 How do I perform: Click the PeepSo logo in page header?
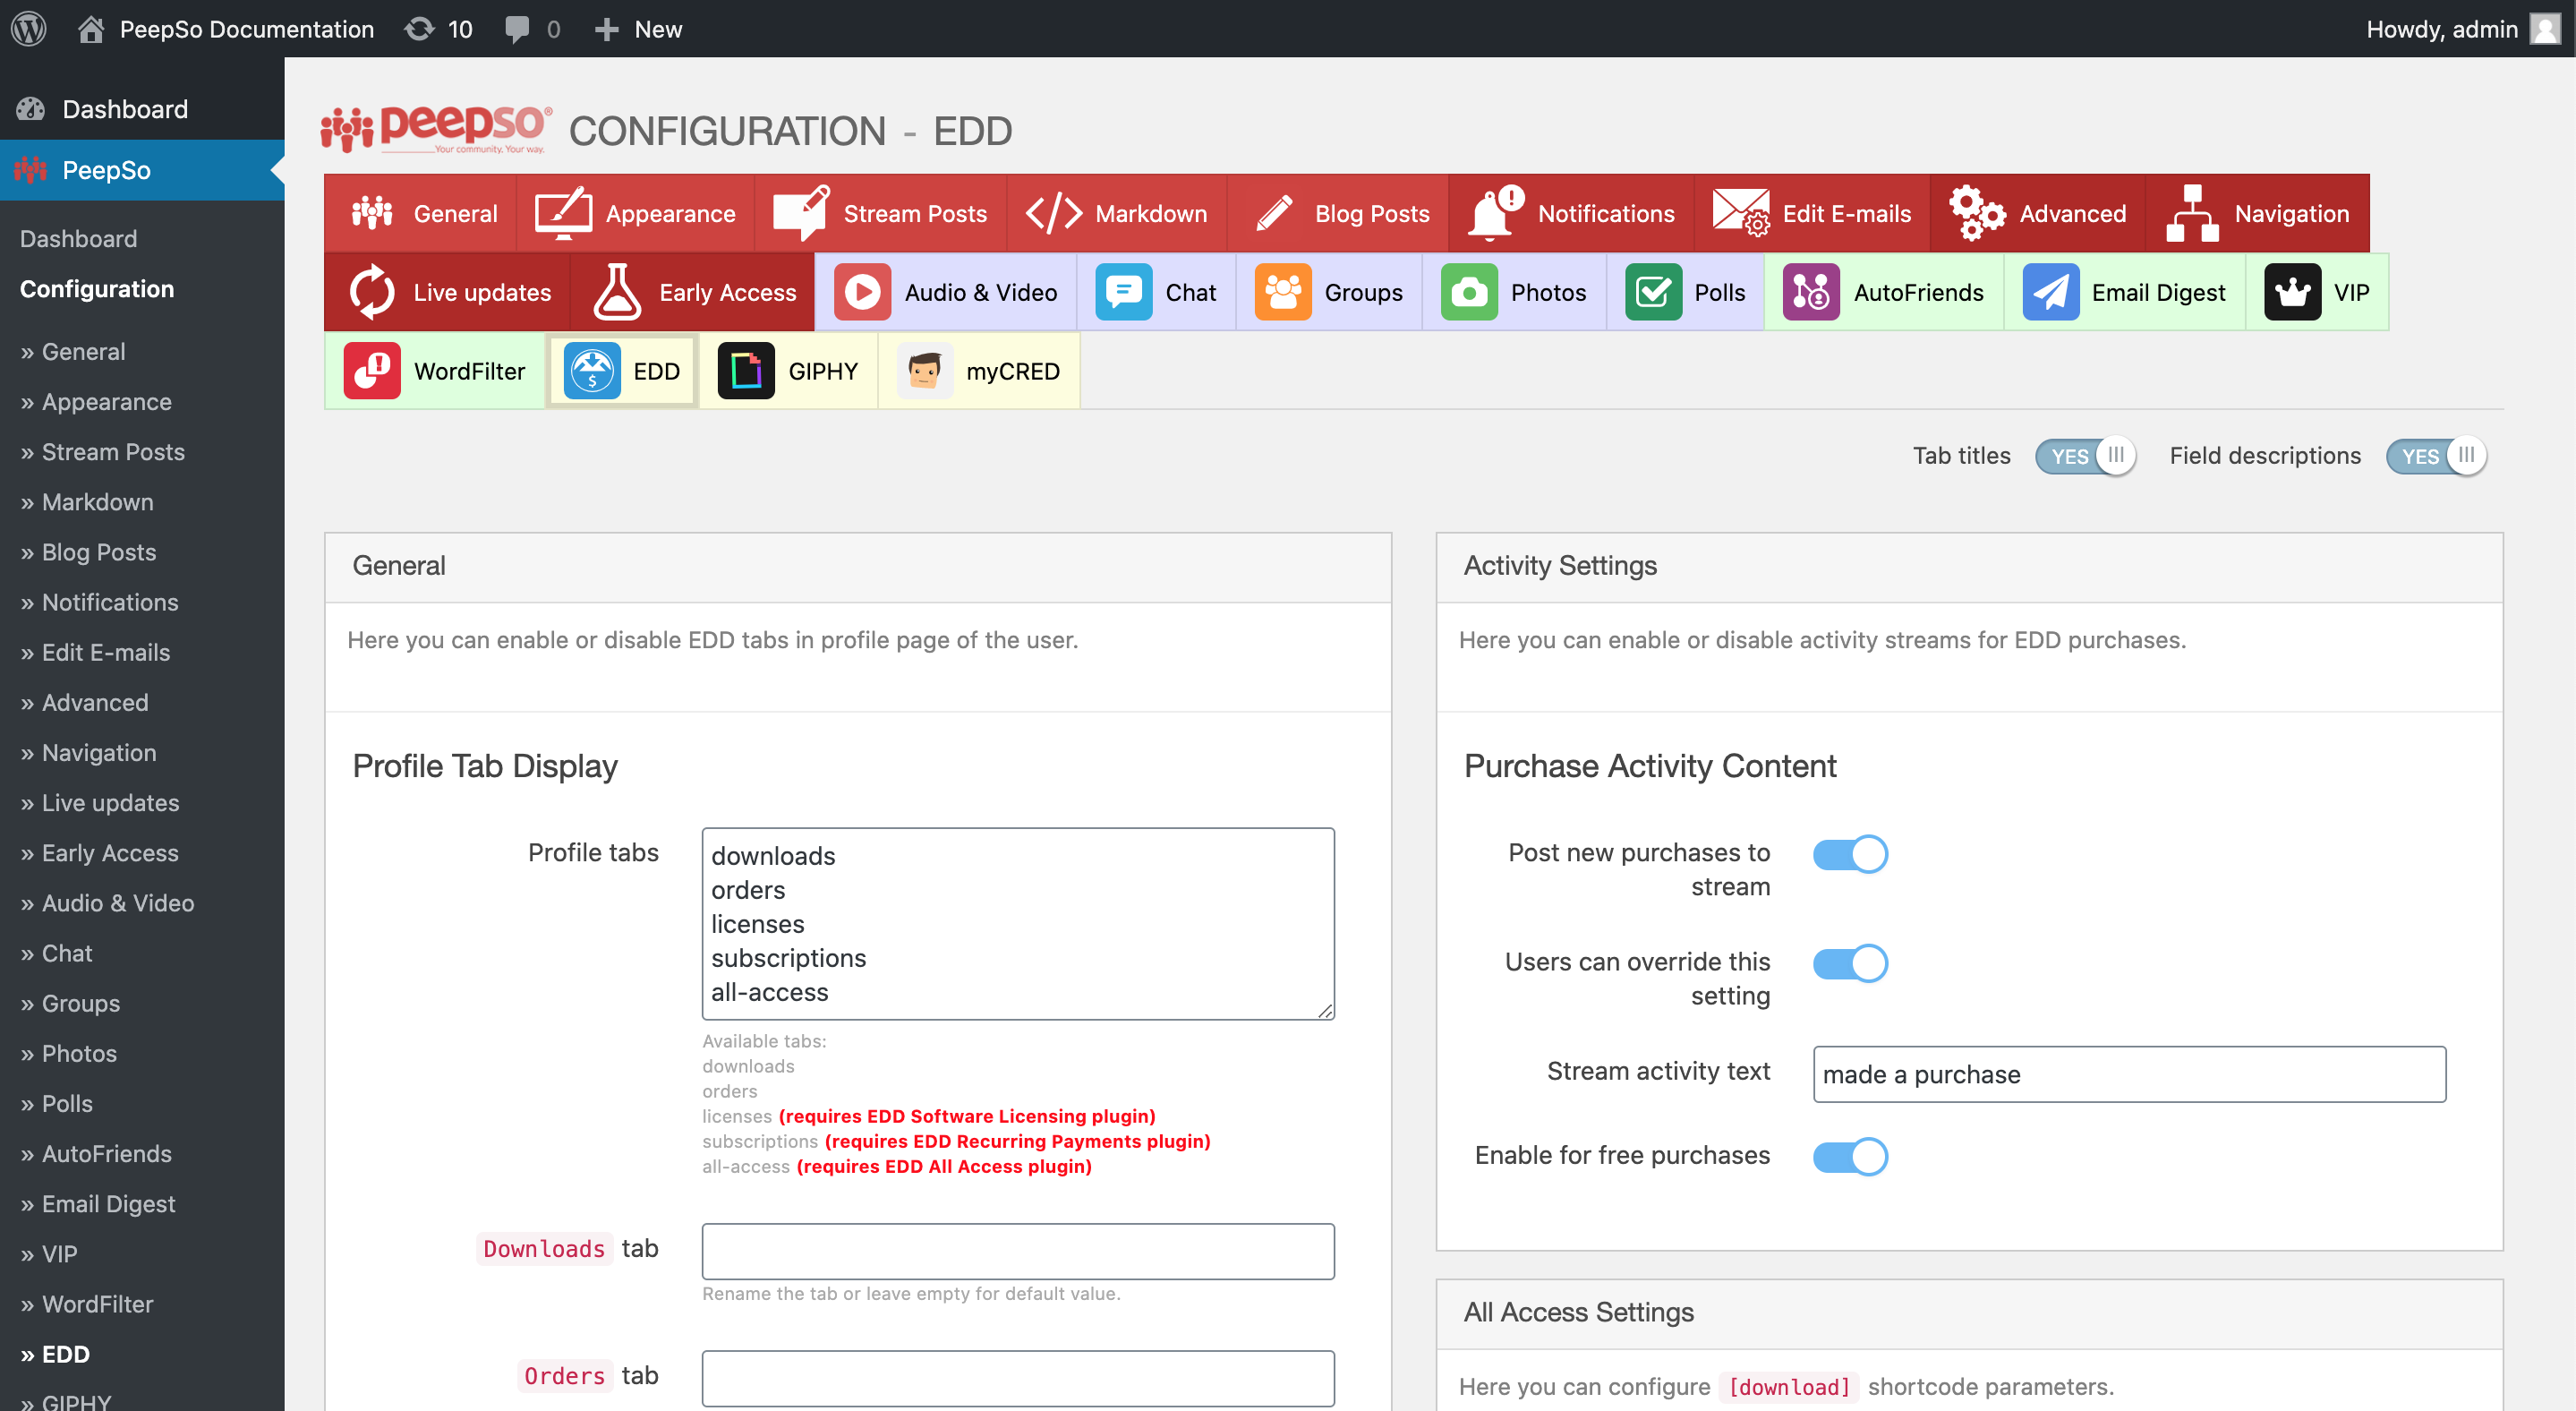(x=435, y=130)
